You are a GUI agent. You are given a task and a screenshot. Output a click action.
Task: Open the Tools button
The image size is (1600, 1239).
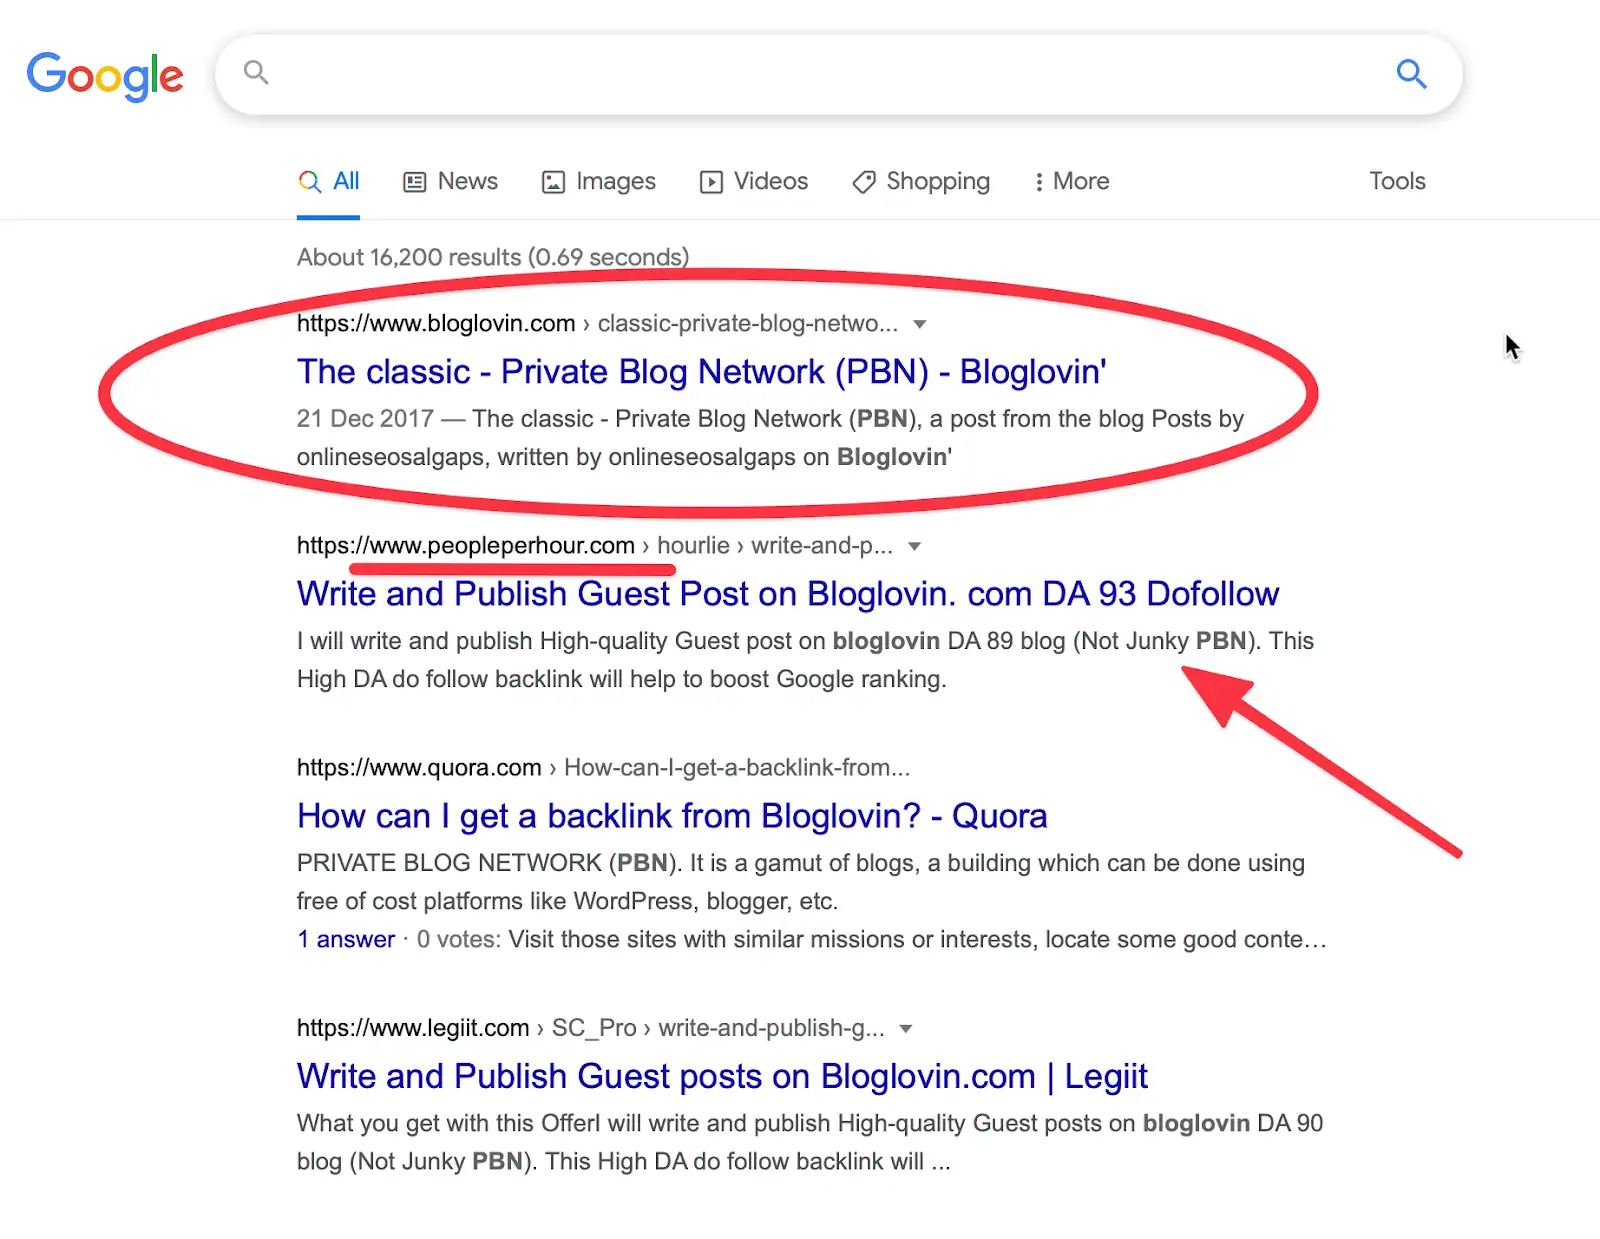click(x=1397, y=181)
